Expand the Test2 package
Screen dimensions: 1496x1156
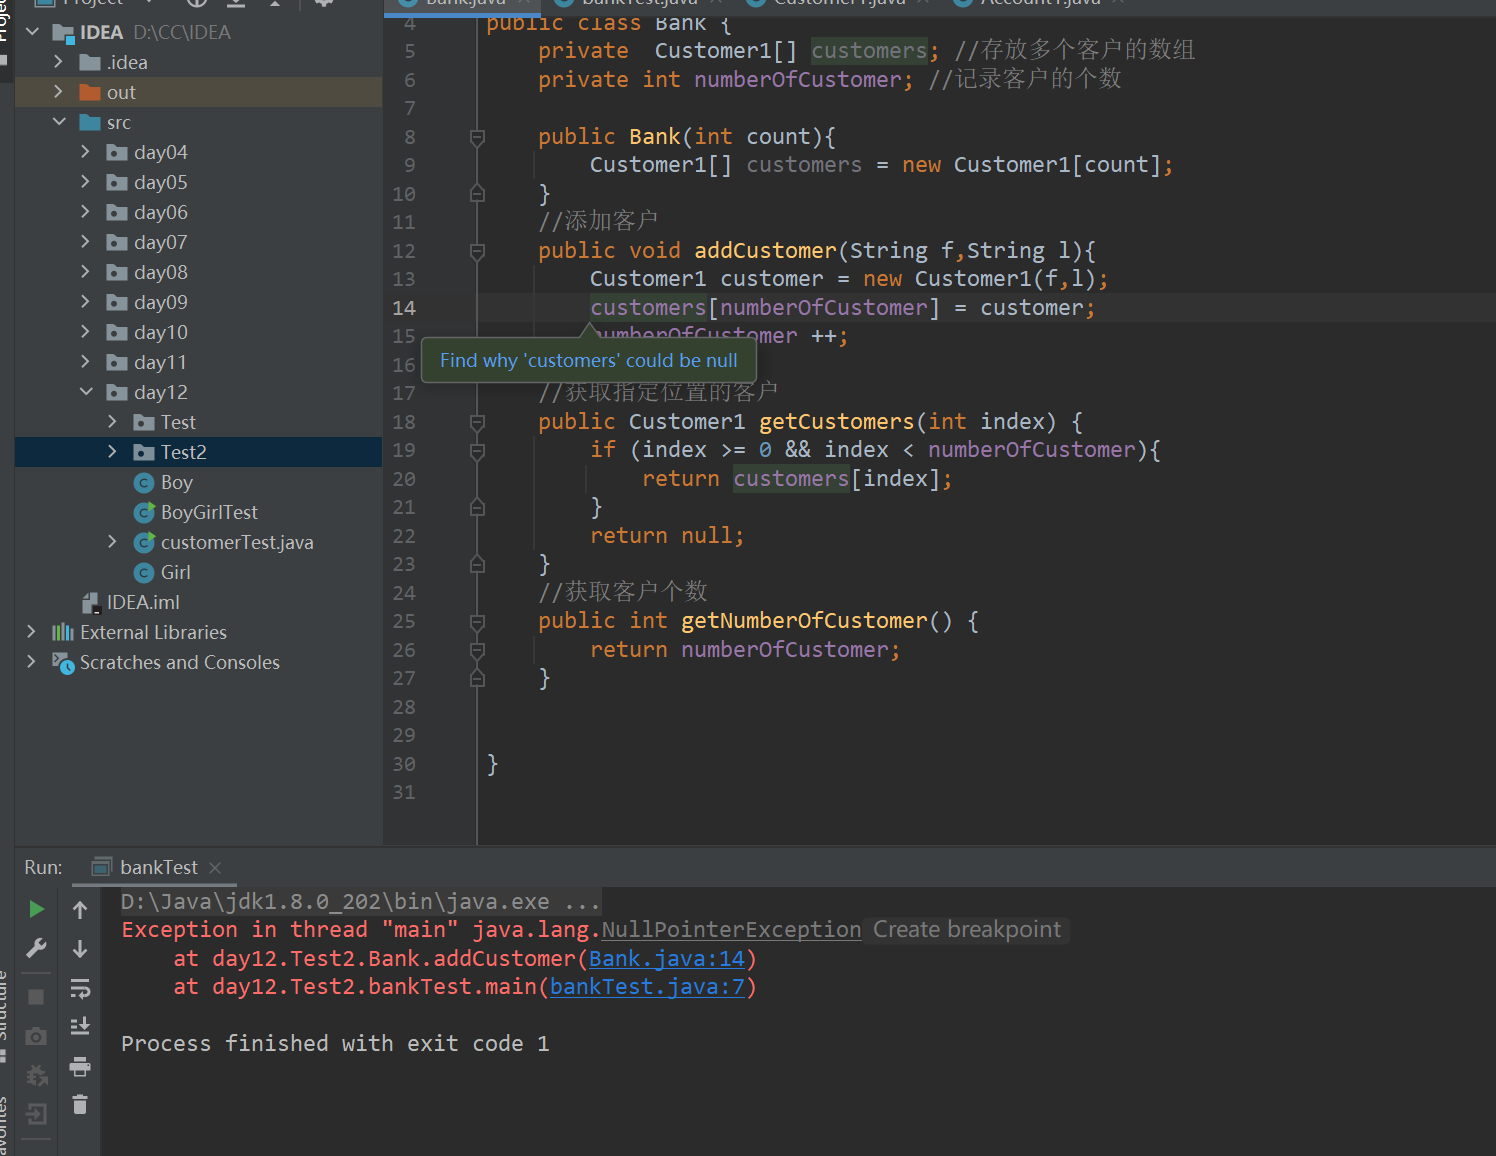click(112, 452)
